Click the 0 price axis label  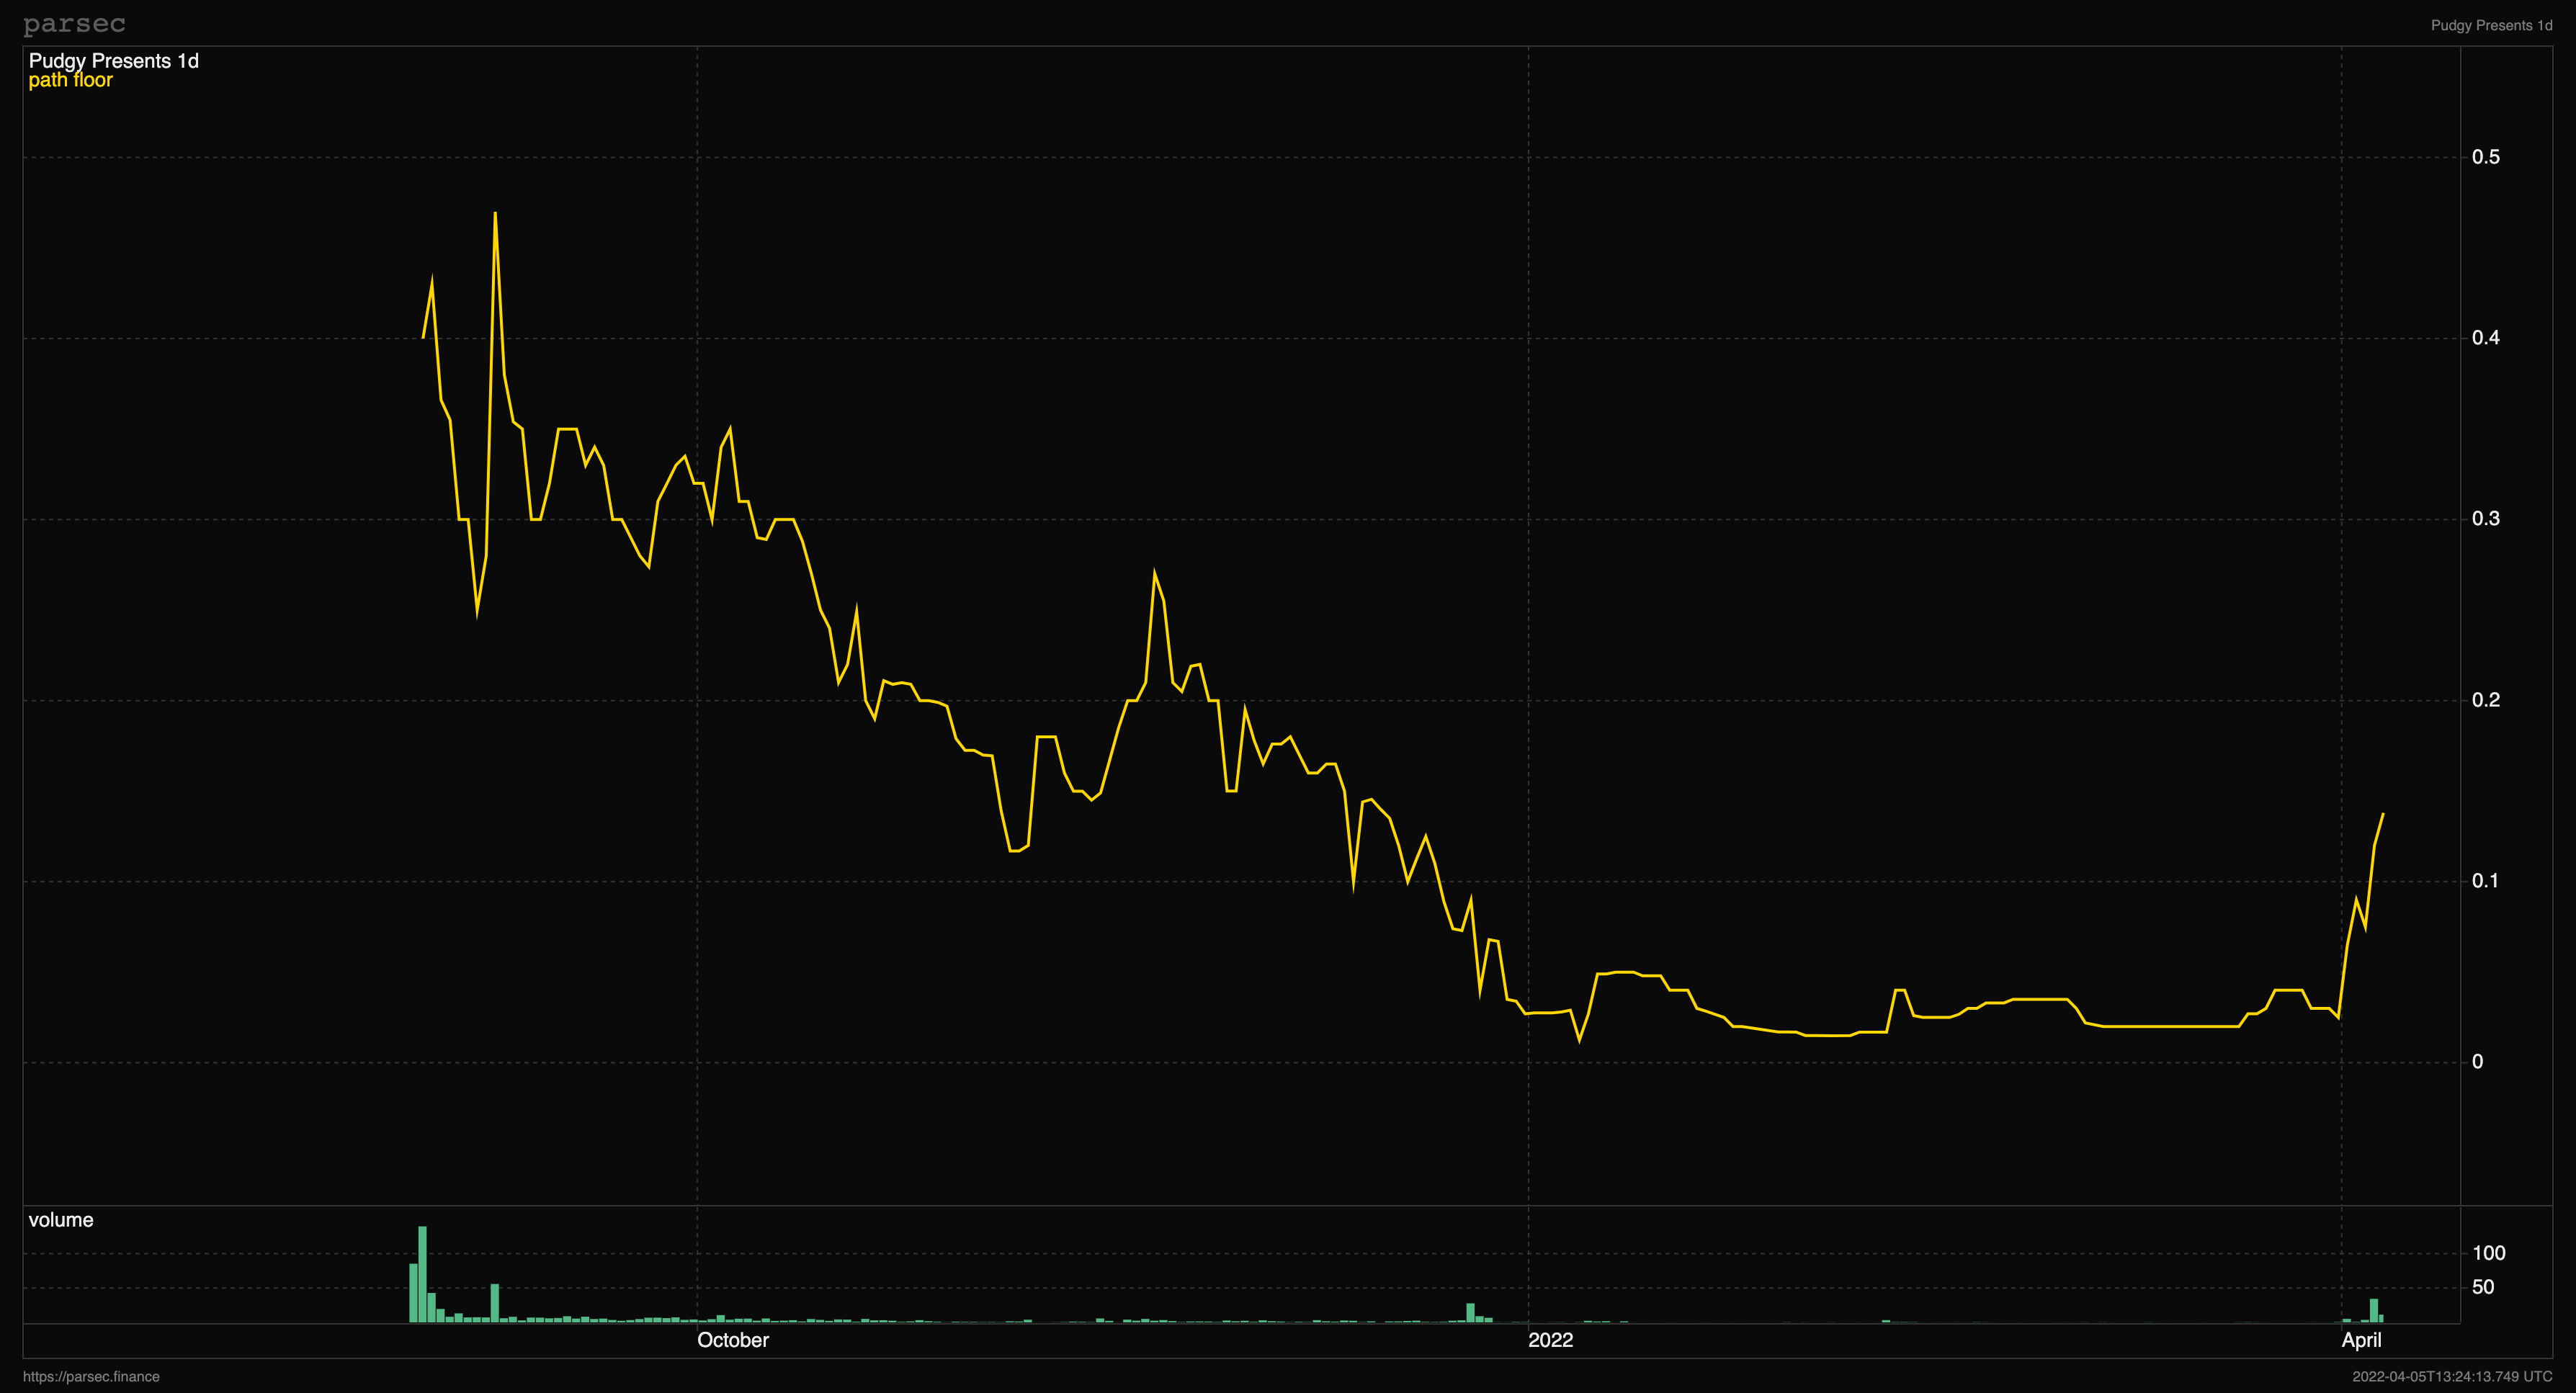pos(2477,1062)
